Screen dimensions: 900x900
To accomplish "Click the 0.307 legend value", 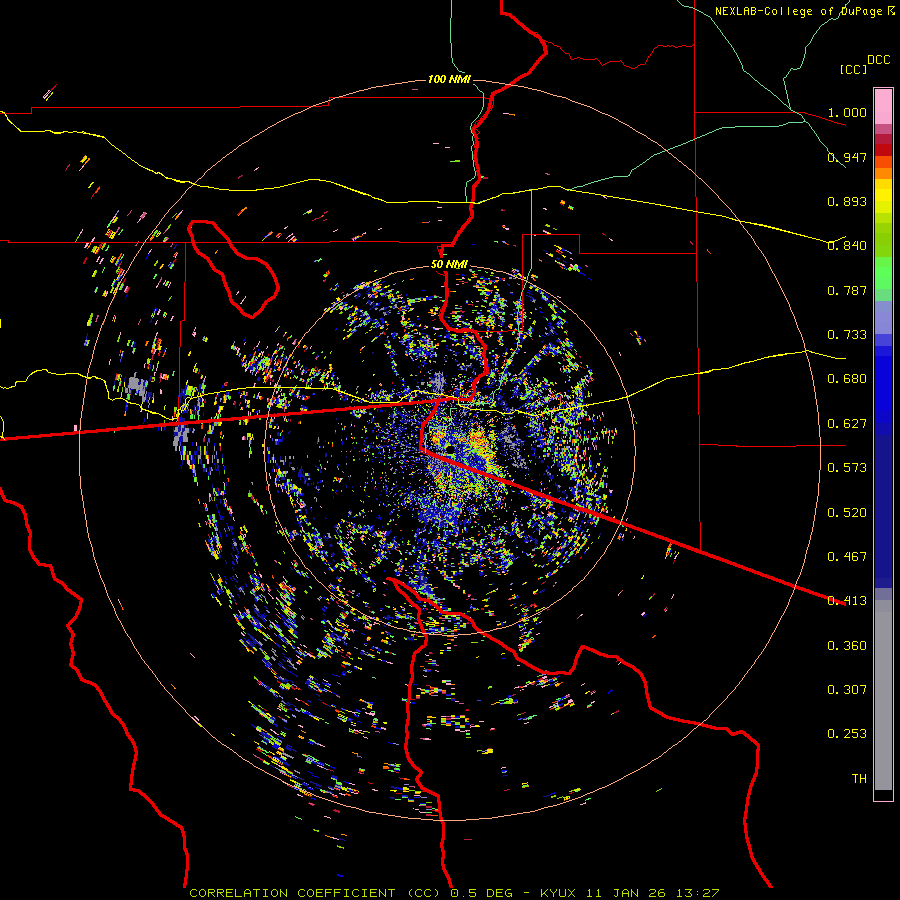I will pos(847,690).
